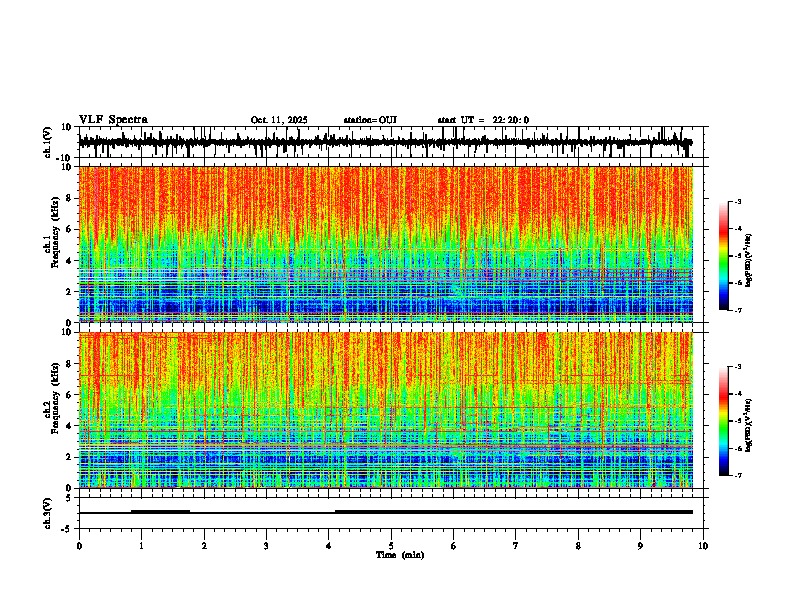Click the ch.1 "Frequency (kHz)" axis label
Screen dimensions: 792x612
[x=55, y=232]
